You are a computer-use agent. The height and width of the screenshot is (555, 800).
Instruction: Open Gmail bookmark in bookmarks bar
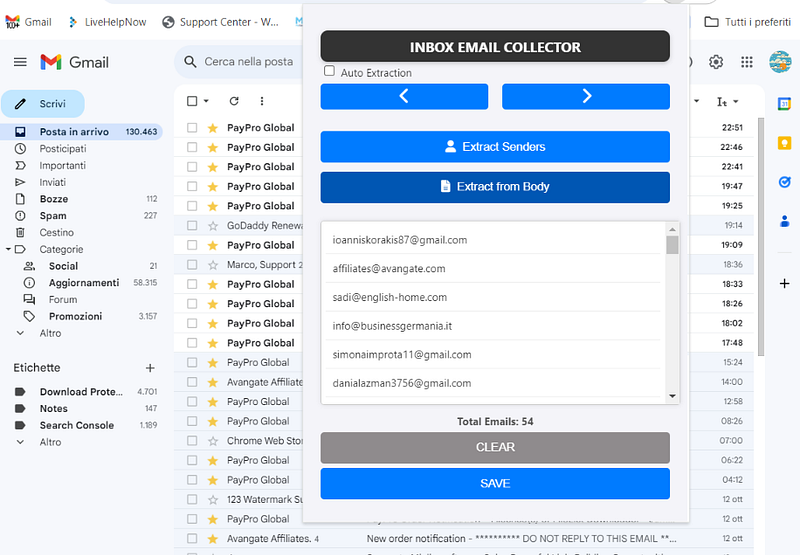click(x=29, y=22)
